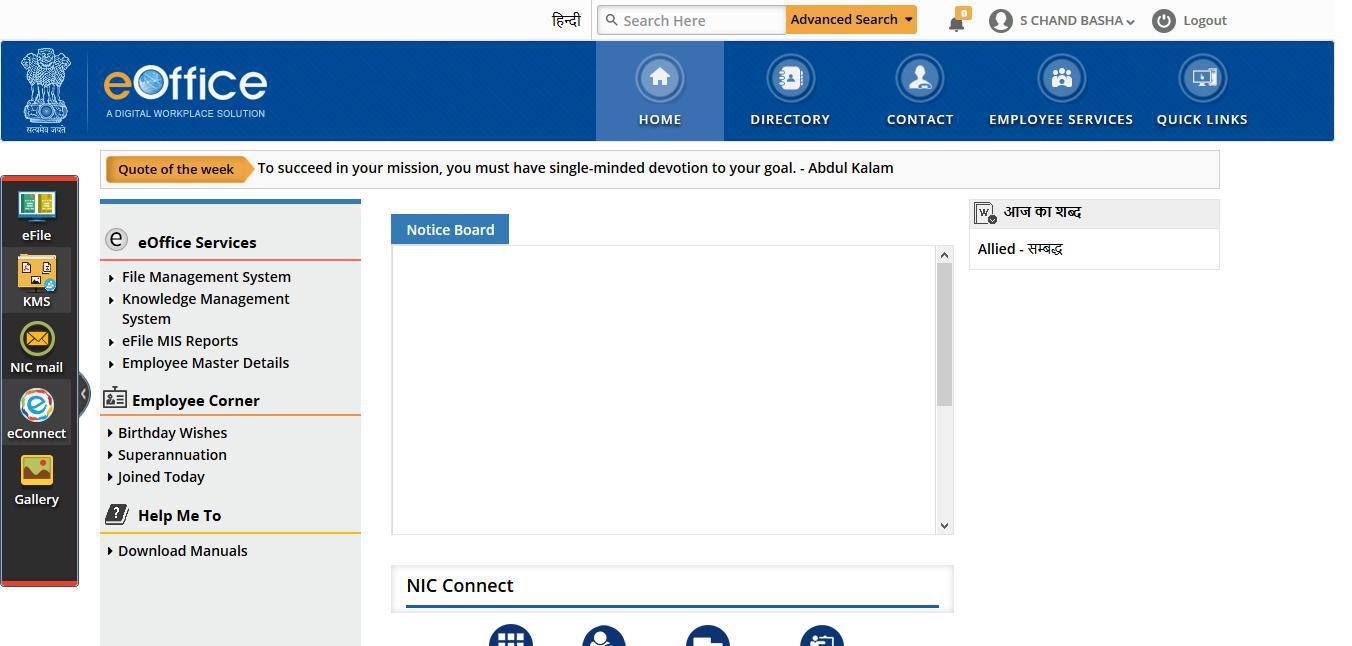Expand the S CHAND BASHA profile menu
The height and width of the screenshot is (646, 1352).
[x=1063, y=20]
